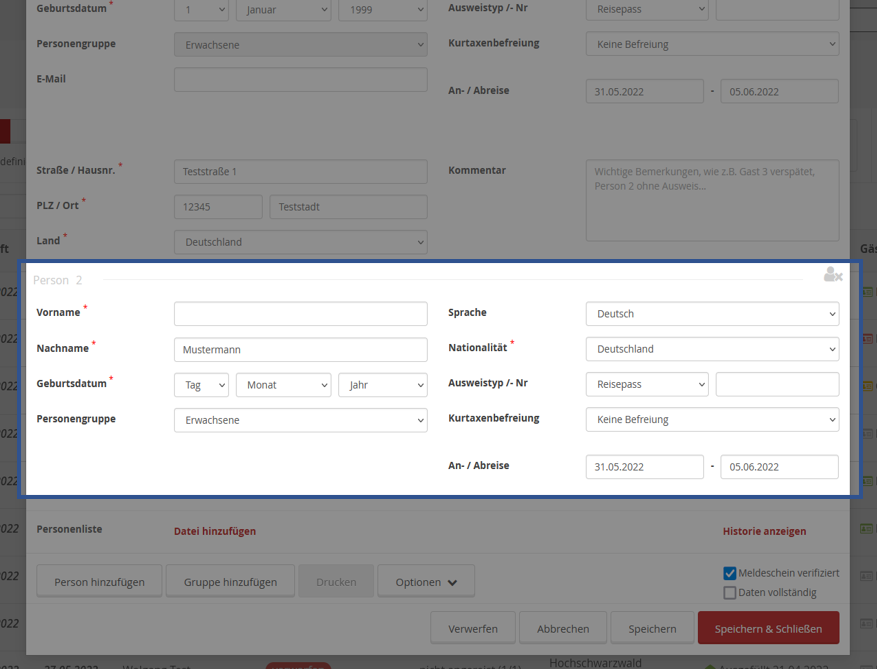Viewport: 877px width, 669px height.
Task: Select the Jahr dropdown for Person 2
Action: pyautogui.click(x=382, y=385)
